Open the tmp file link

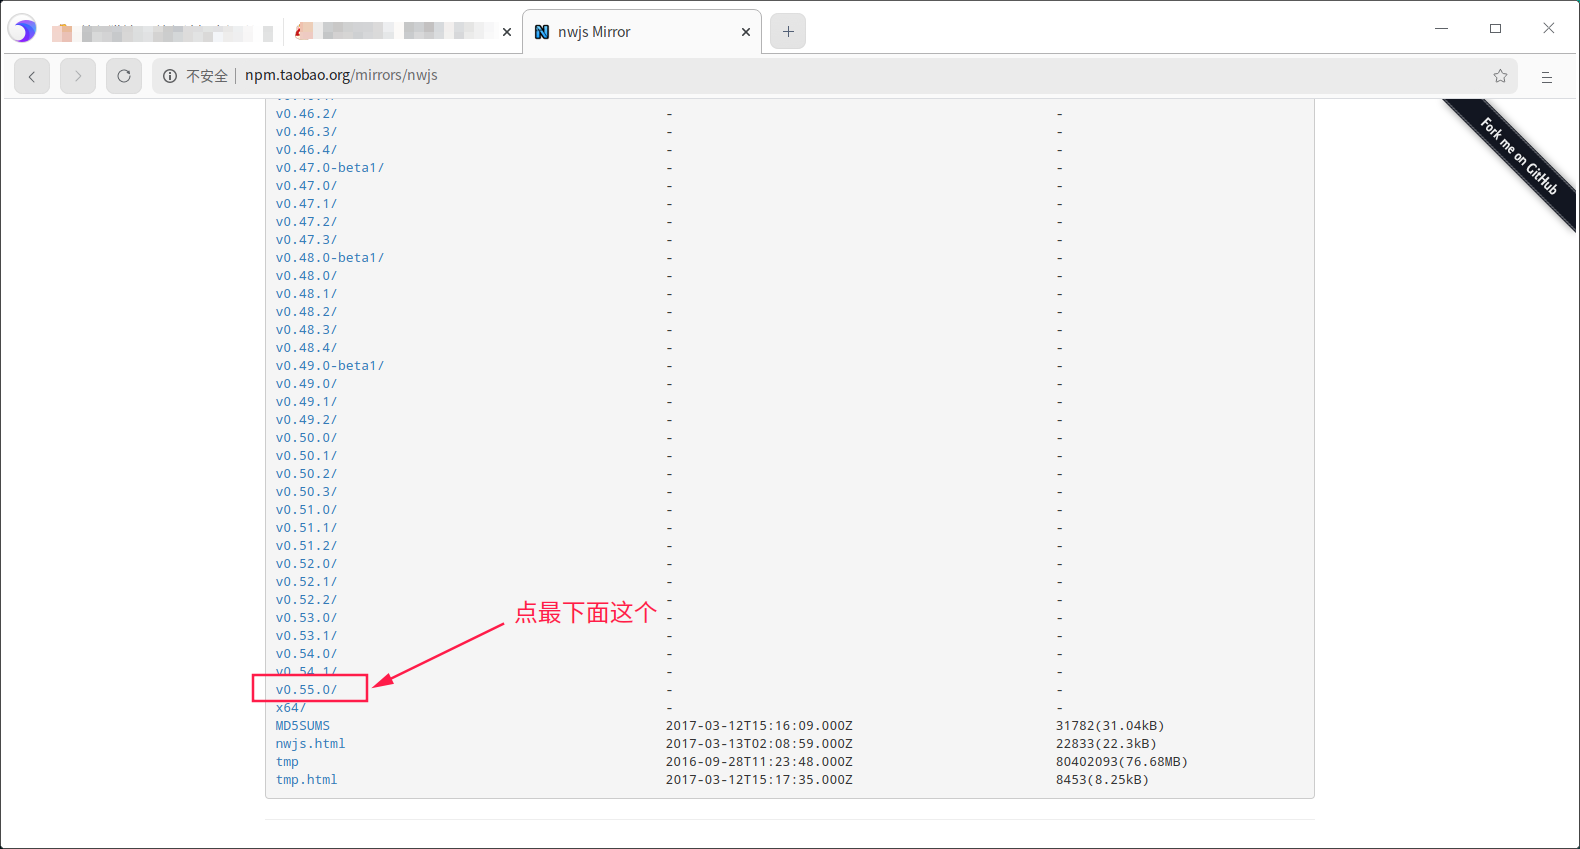point(287,762)
